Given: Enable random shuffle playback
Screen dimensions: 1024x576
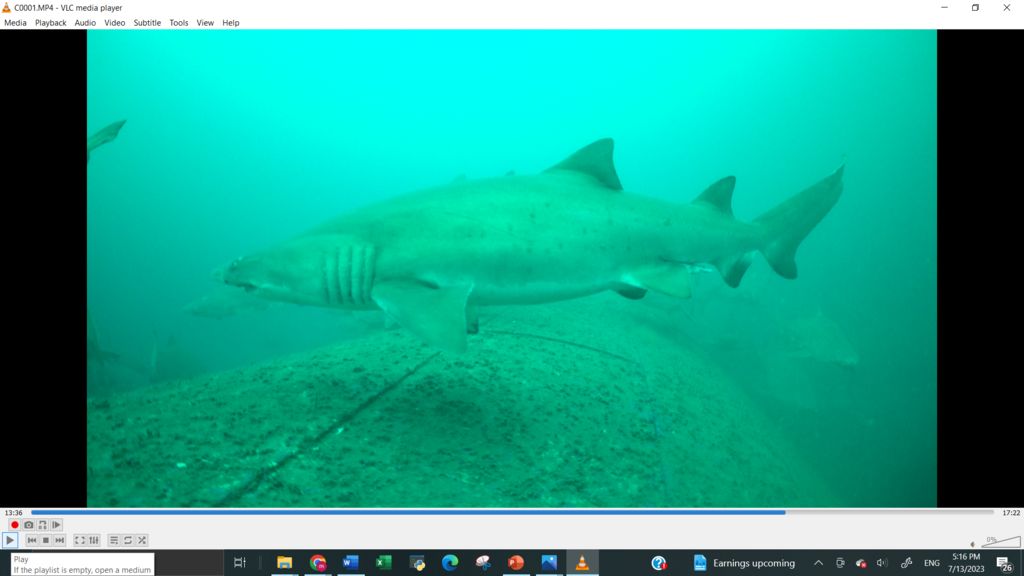Looking at the screenshot, I should point(142,540).
